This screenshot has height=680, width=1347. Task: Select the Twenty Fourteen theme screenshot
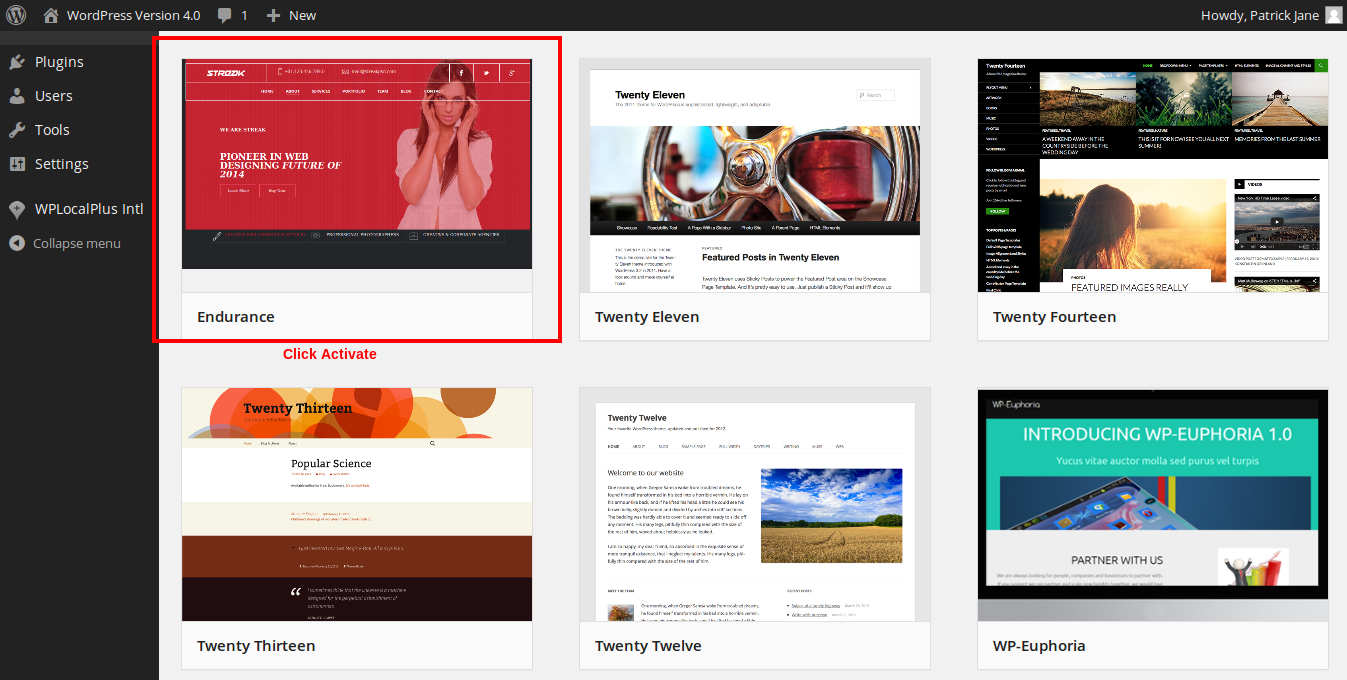(x=1152, y=175)
